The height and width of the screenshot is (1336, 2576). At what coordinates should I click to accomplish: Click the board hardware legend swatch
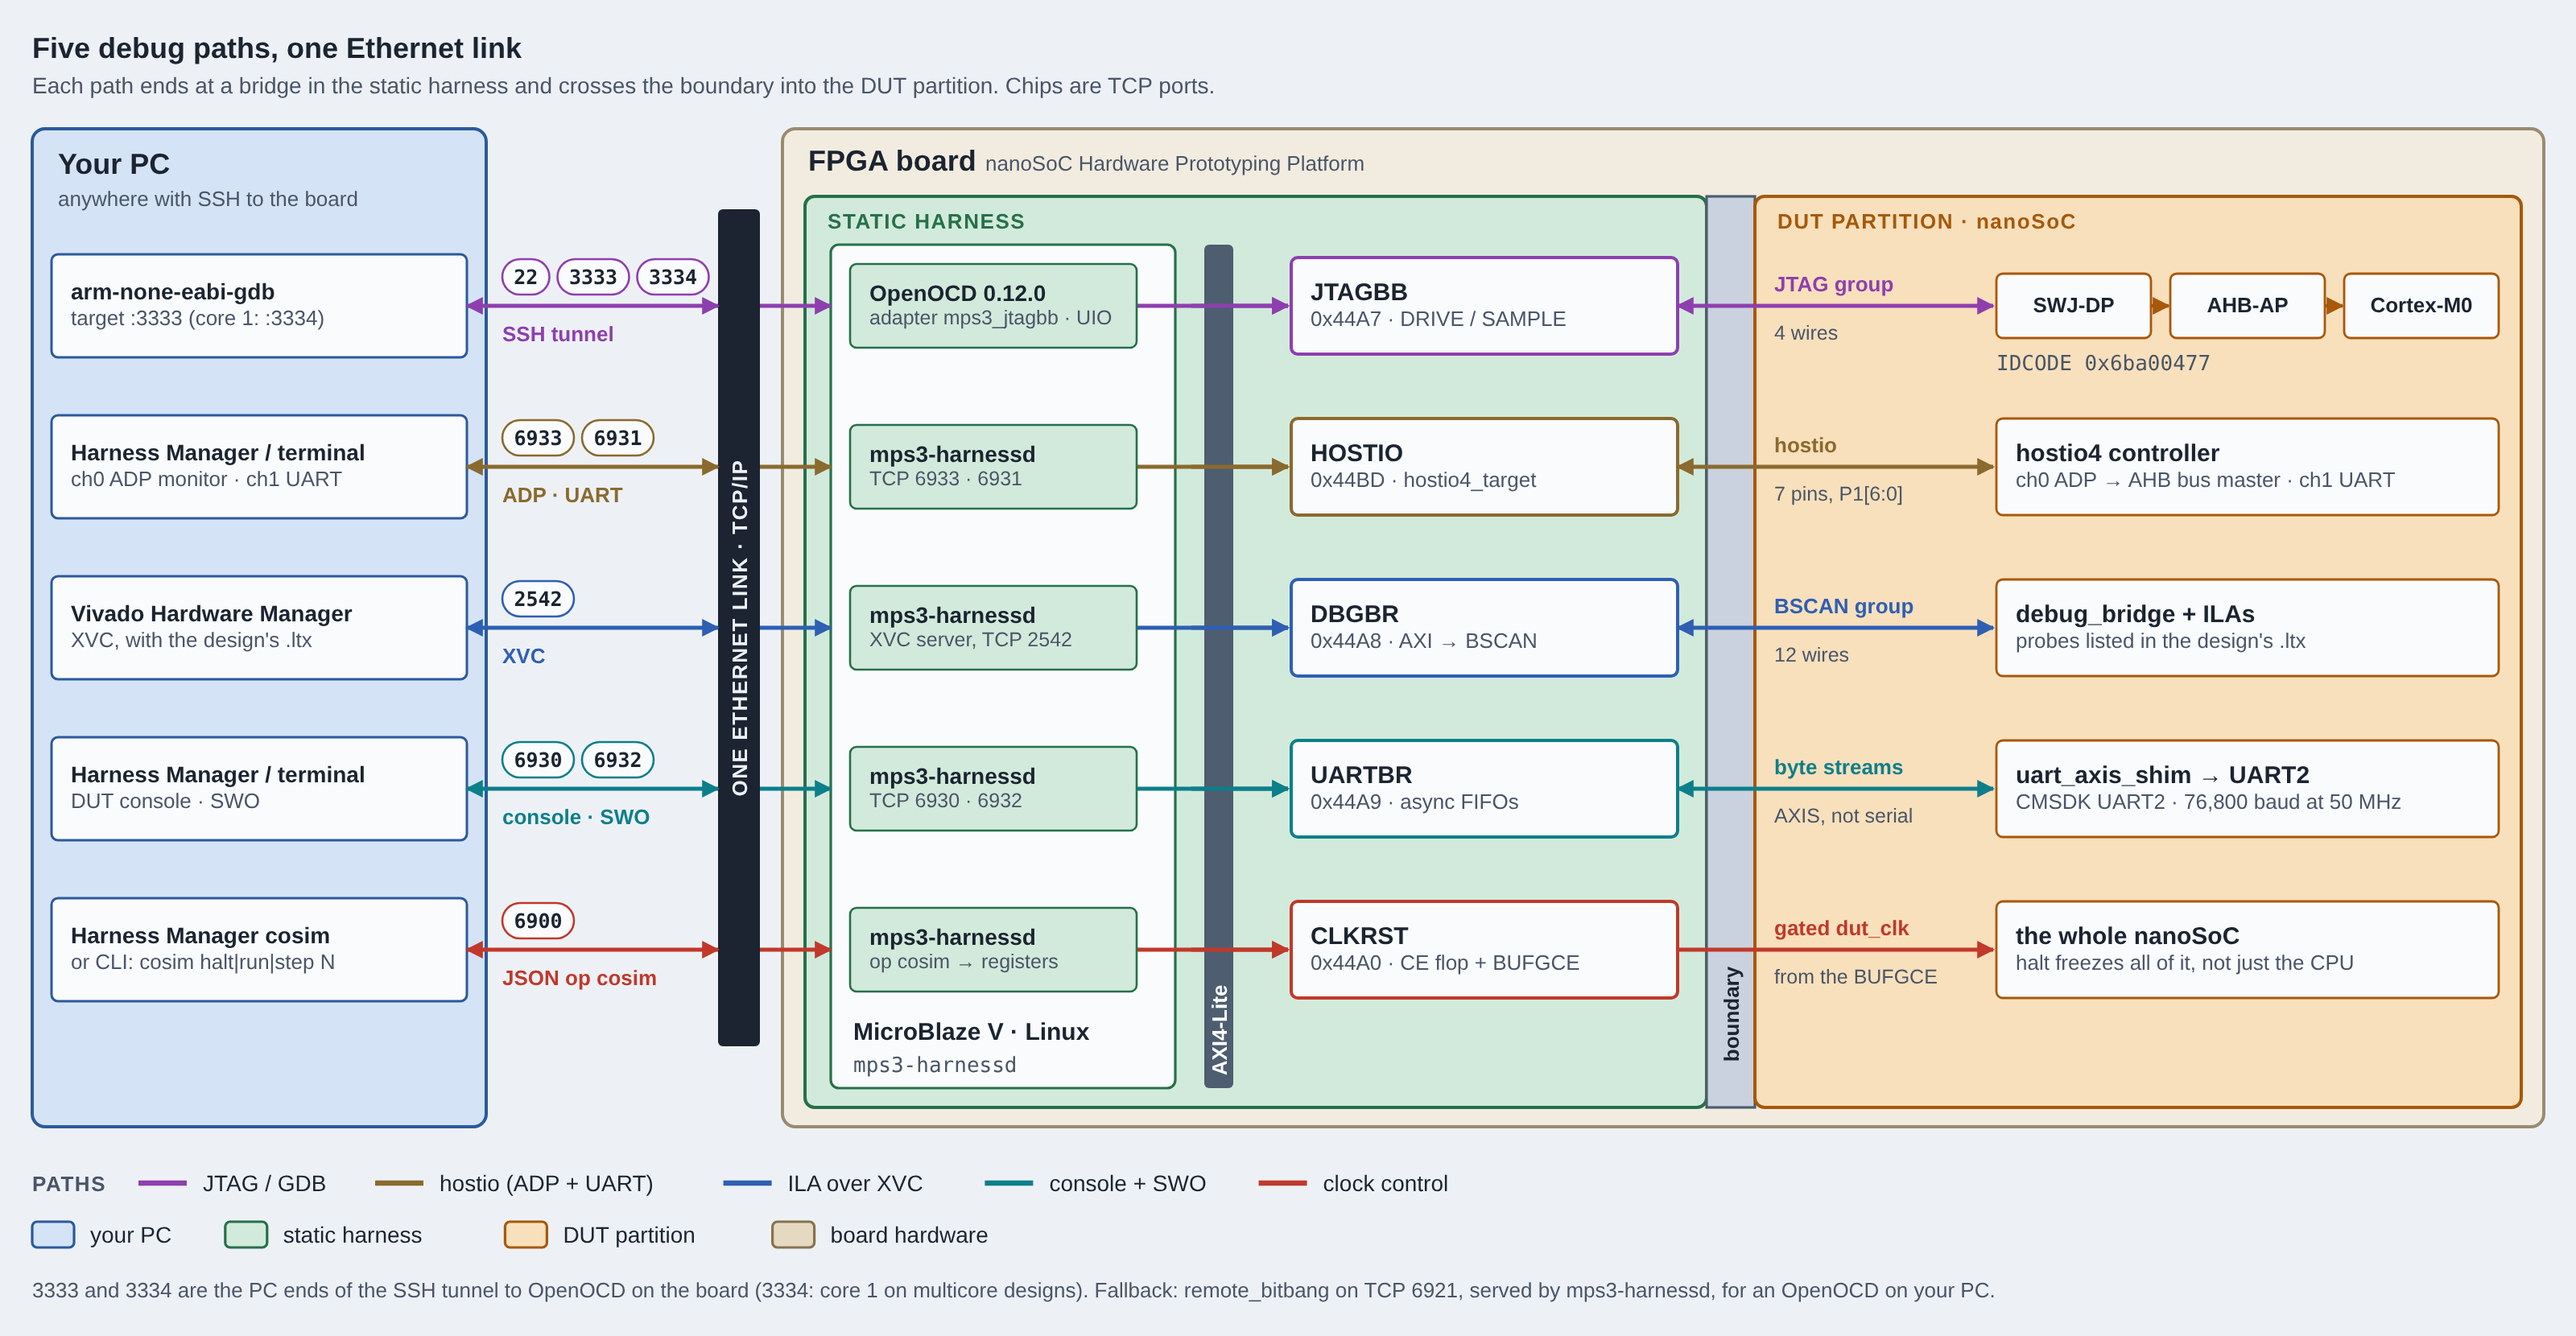click(793, 1234)
